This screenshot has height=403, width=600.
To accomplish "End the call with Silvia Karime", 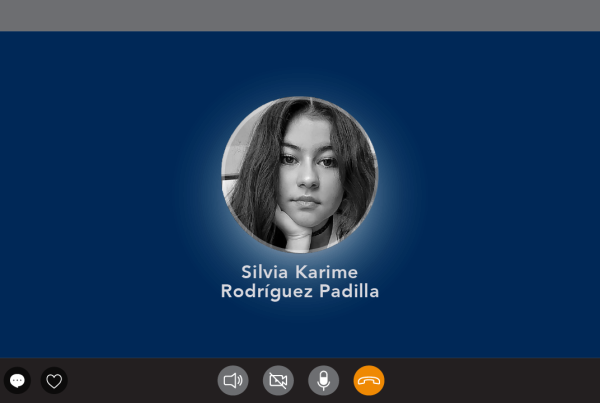I will [369, 380].
